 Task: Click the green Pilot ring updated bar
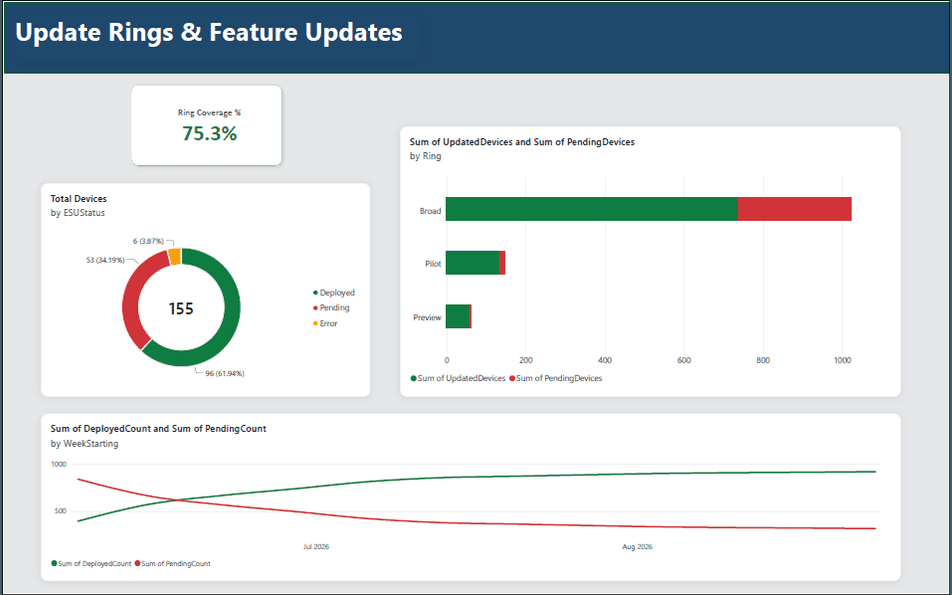click(x=472, y=263)
